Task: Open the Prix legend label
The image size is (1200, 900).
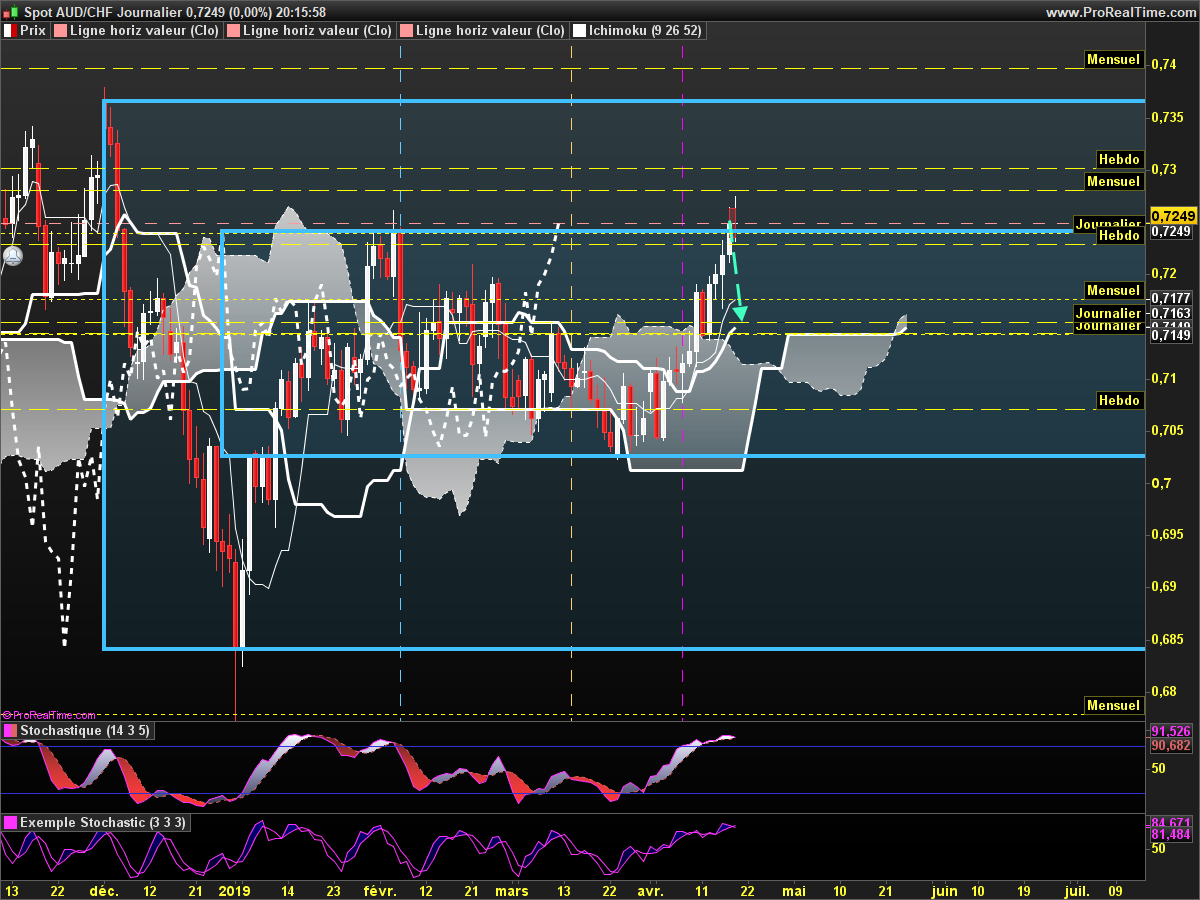Action: [x=33, y=31]
